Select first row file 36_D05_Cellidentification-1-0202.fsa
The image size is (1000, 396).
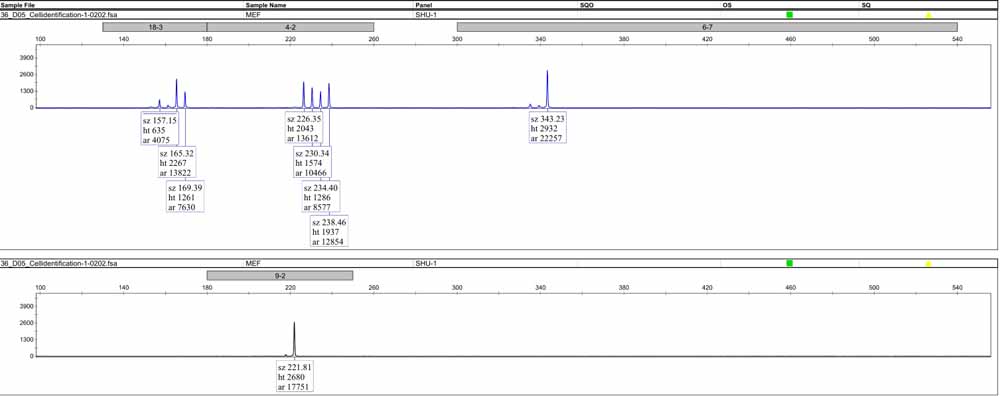59,14
